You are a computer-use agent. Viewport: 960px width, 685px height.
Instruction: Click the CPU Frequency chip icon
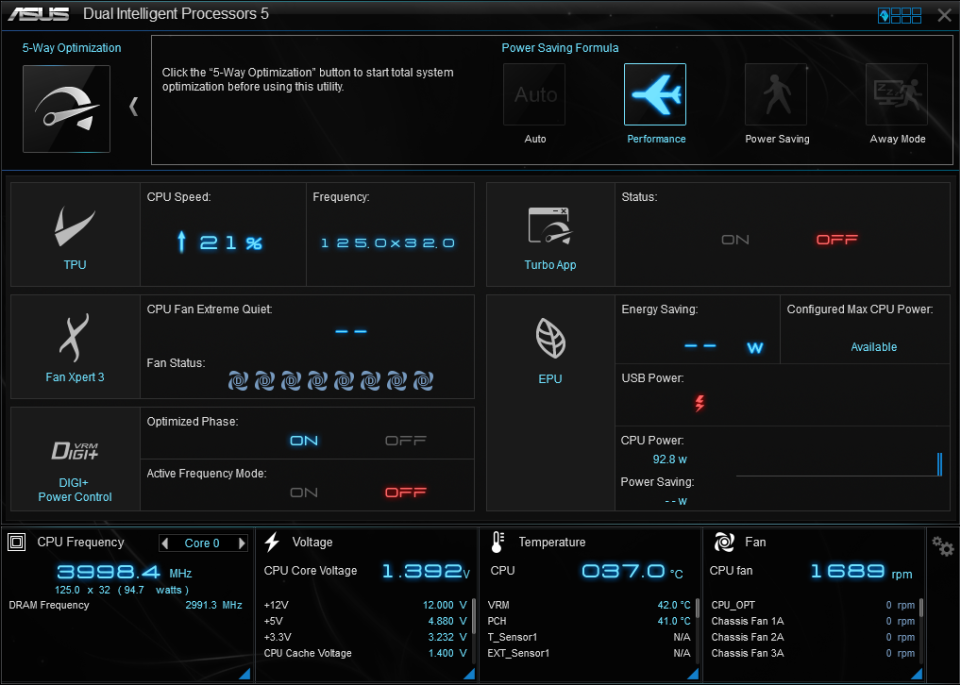pos(17,542)
